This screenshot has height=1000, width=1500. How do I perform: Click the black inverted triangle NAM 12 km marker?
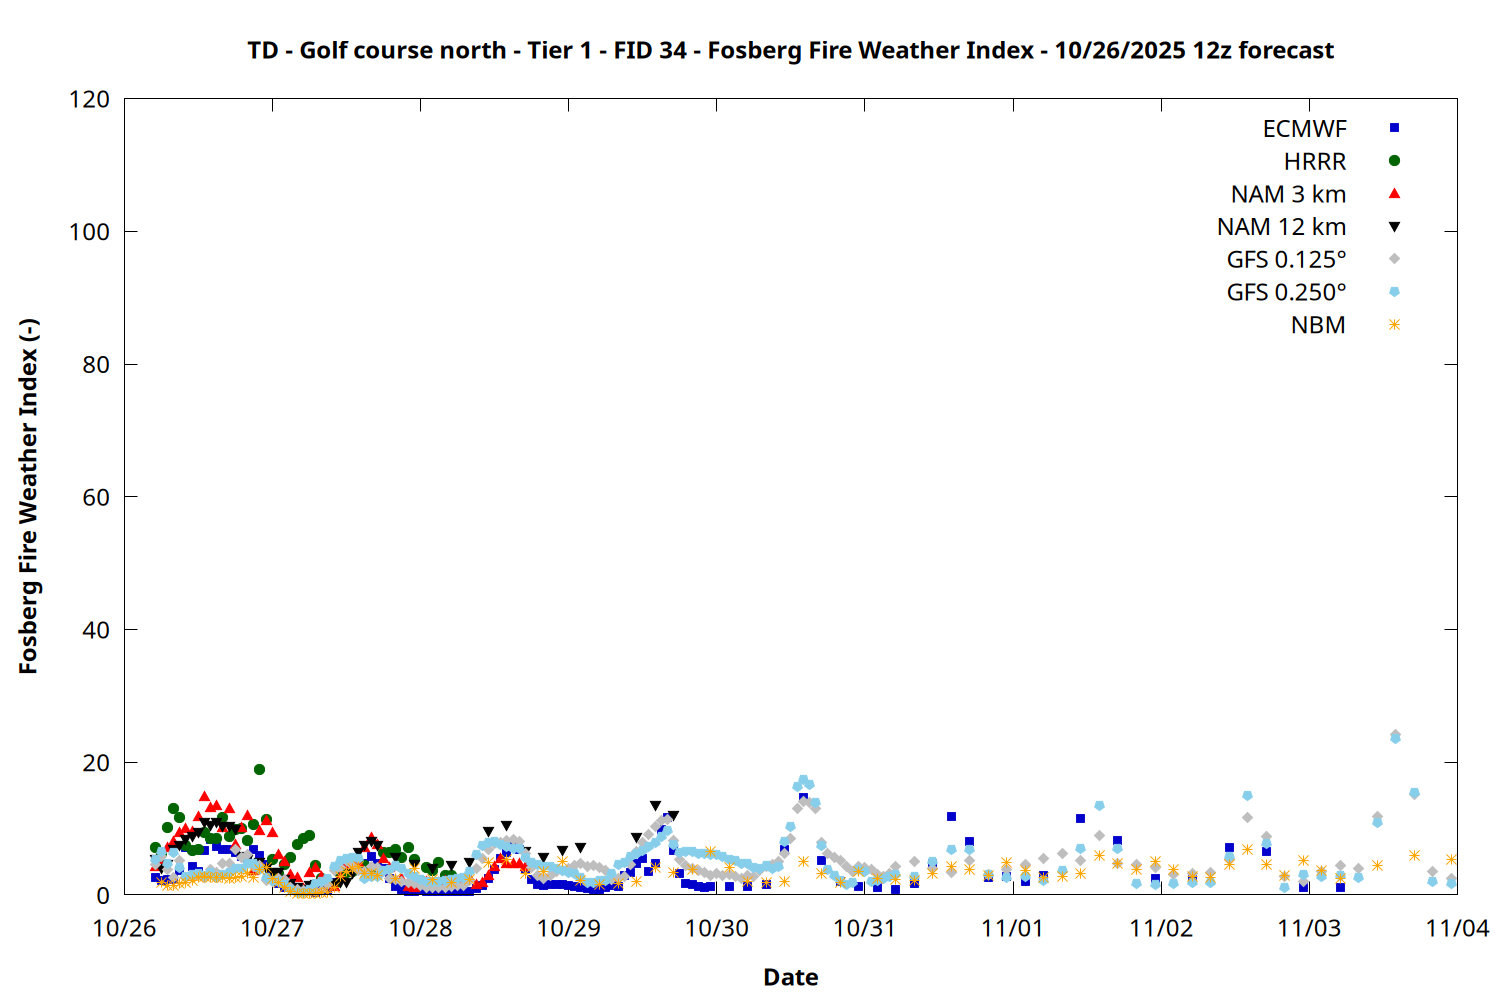[1394, 227]
